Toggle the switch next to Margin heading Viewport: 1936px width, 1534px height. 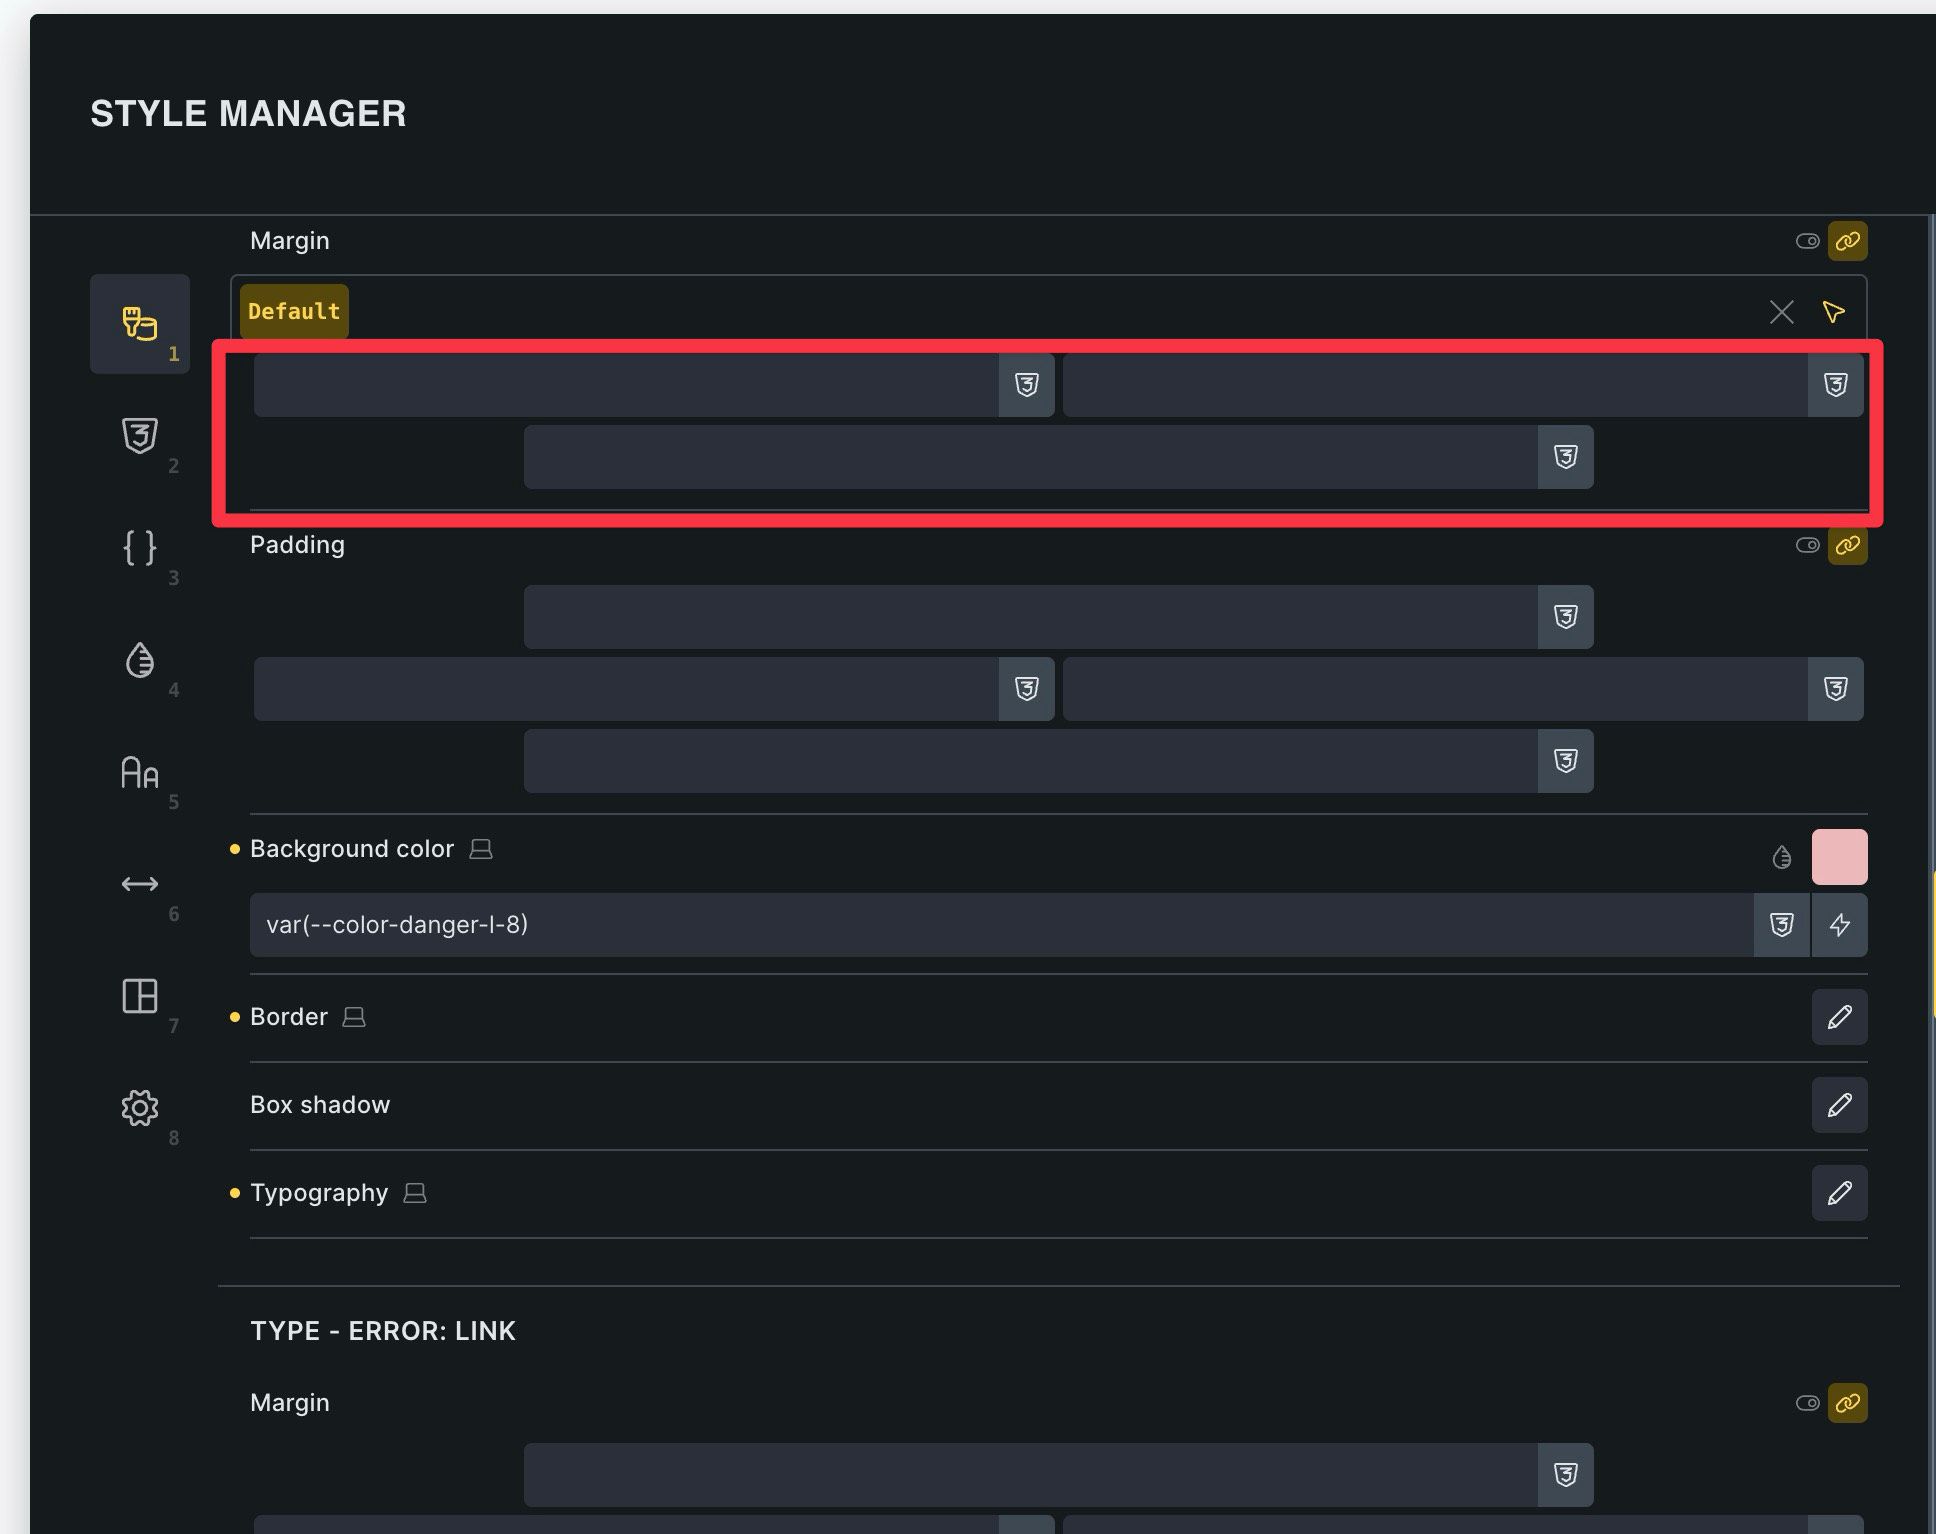coord(1807,241)
